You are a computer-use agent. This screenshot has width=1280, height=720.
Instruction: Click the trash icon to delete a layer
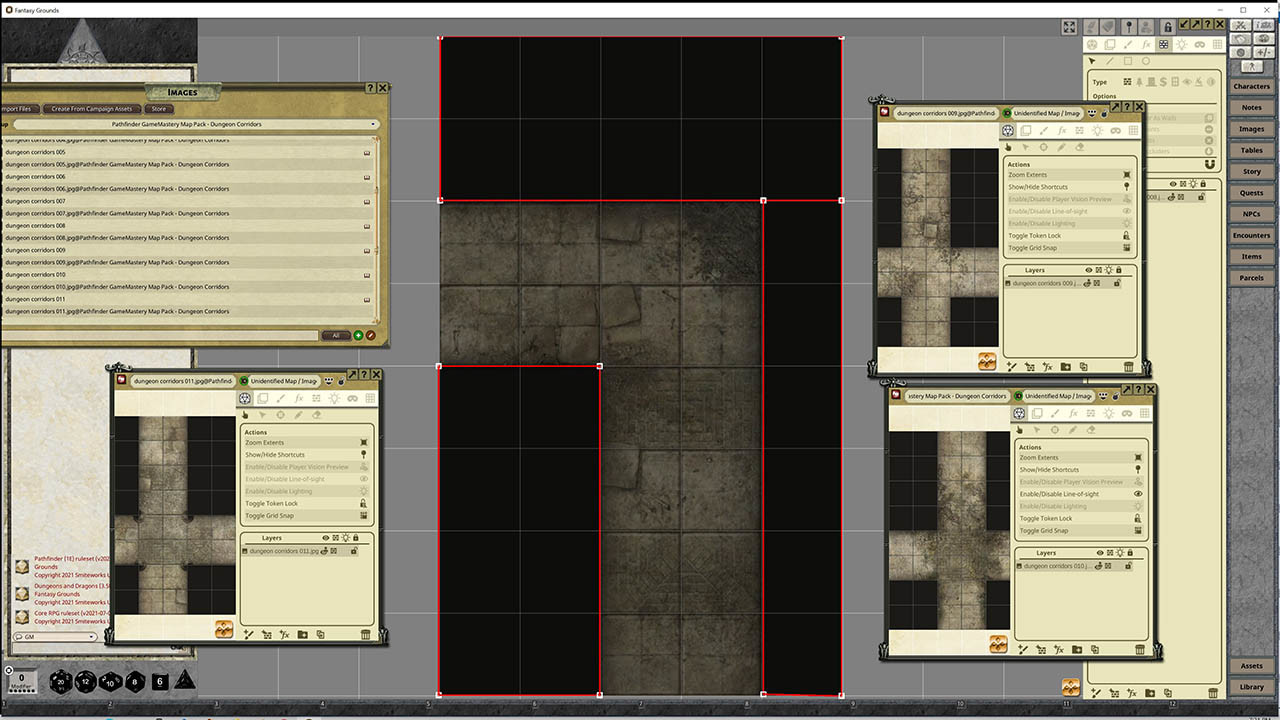[365, 634]
